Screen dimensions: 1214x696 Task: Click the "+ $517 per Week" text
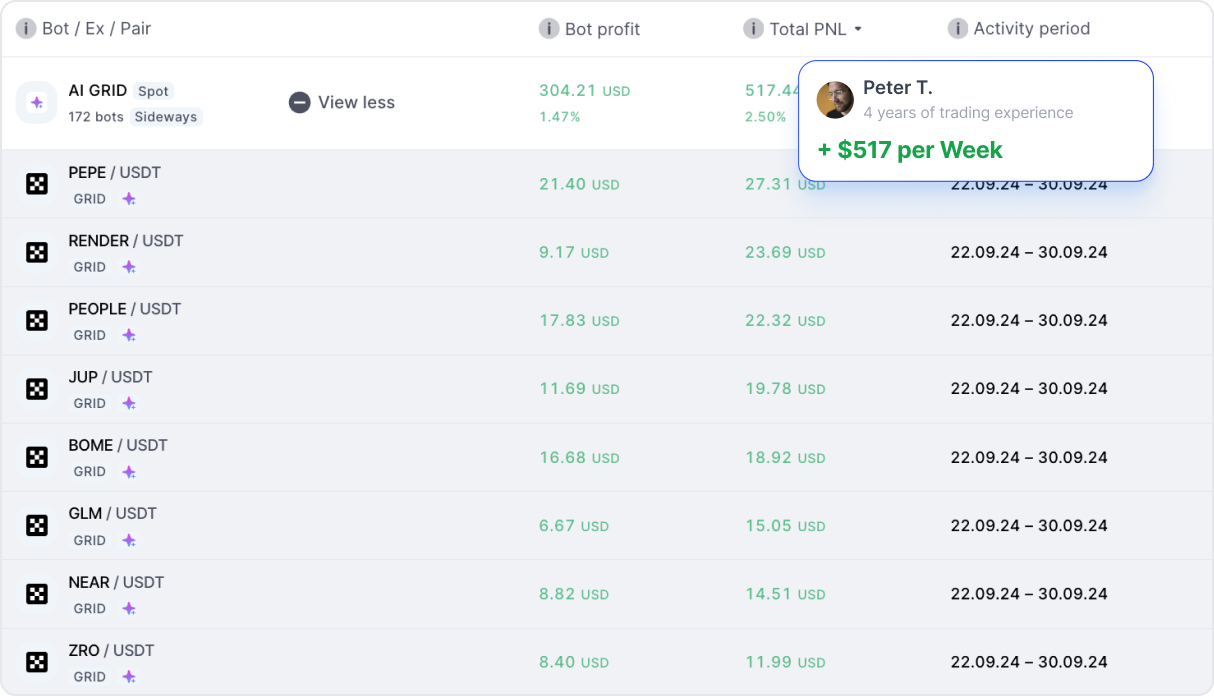coord(910,150)
